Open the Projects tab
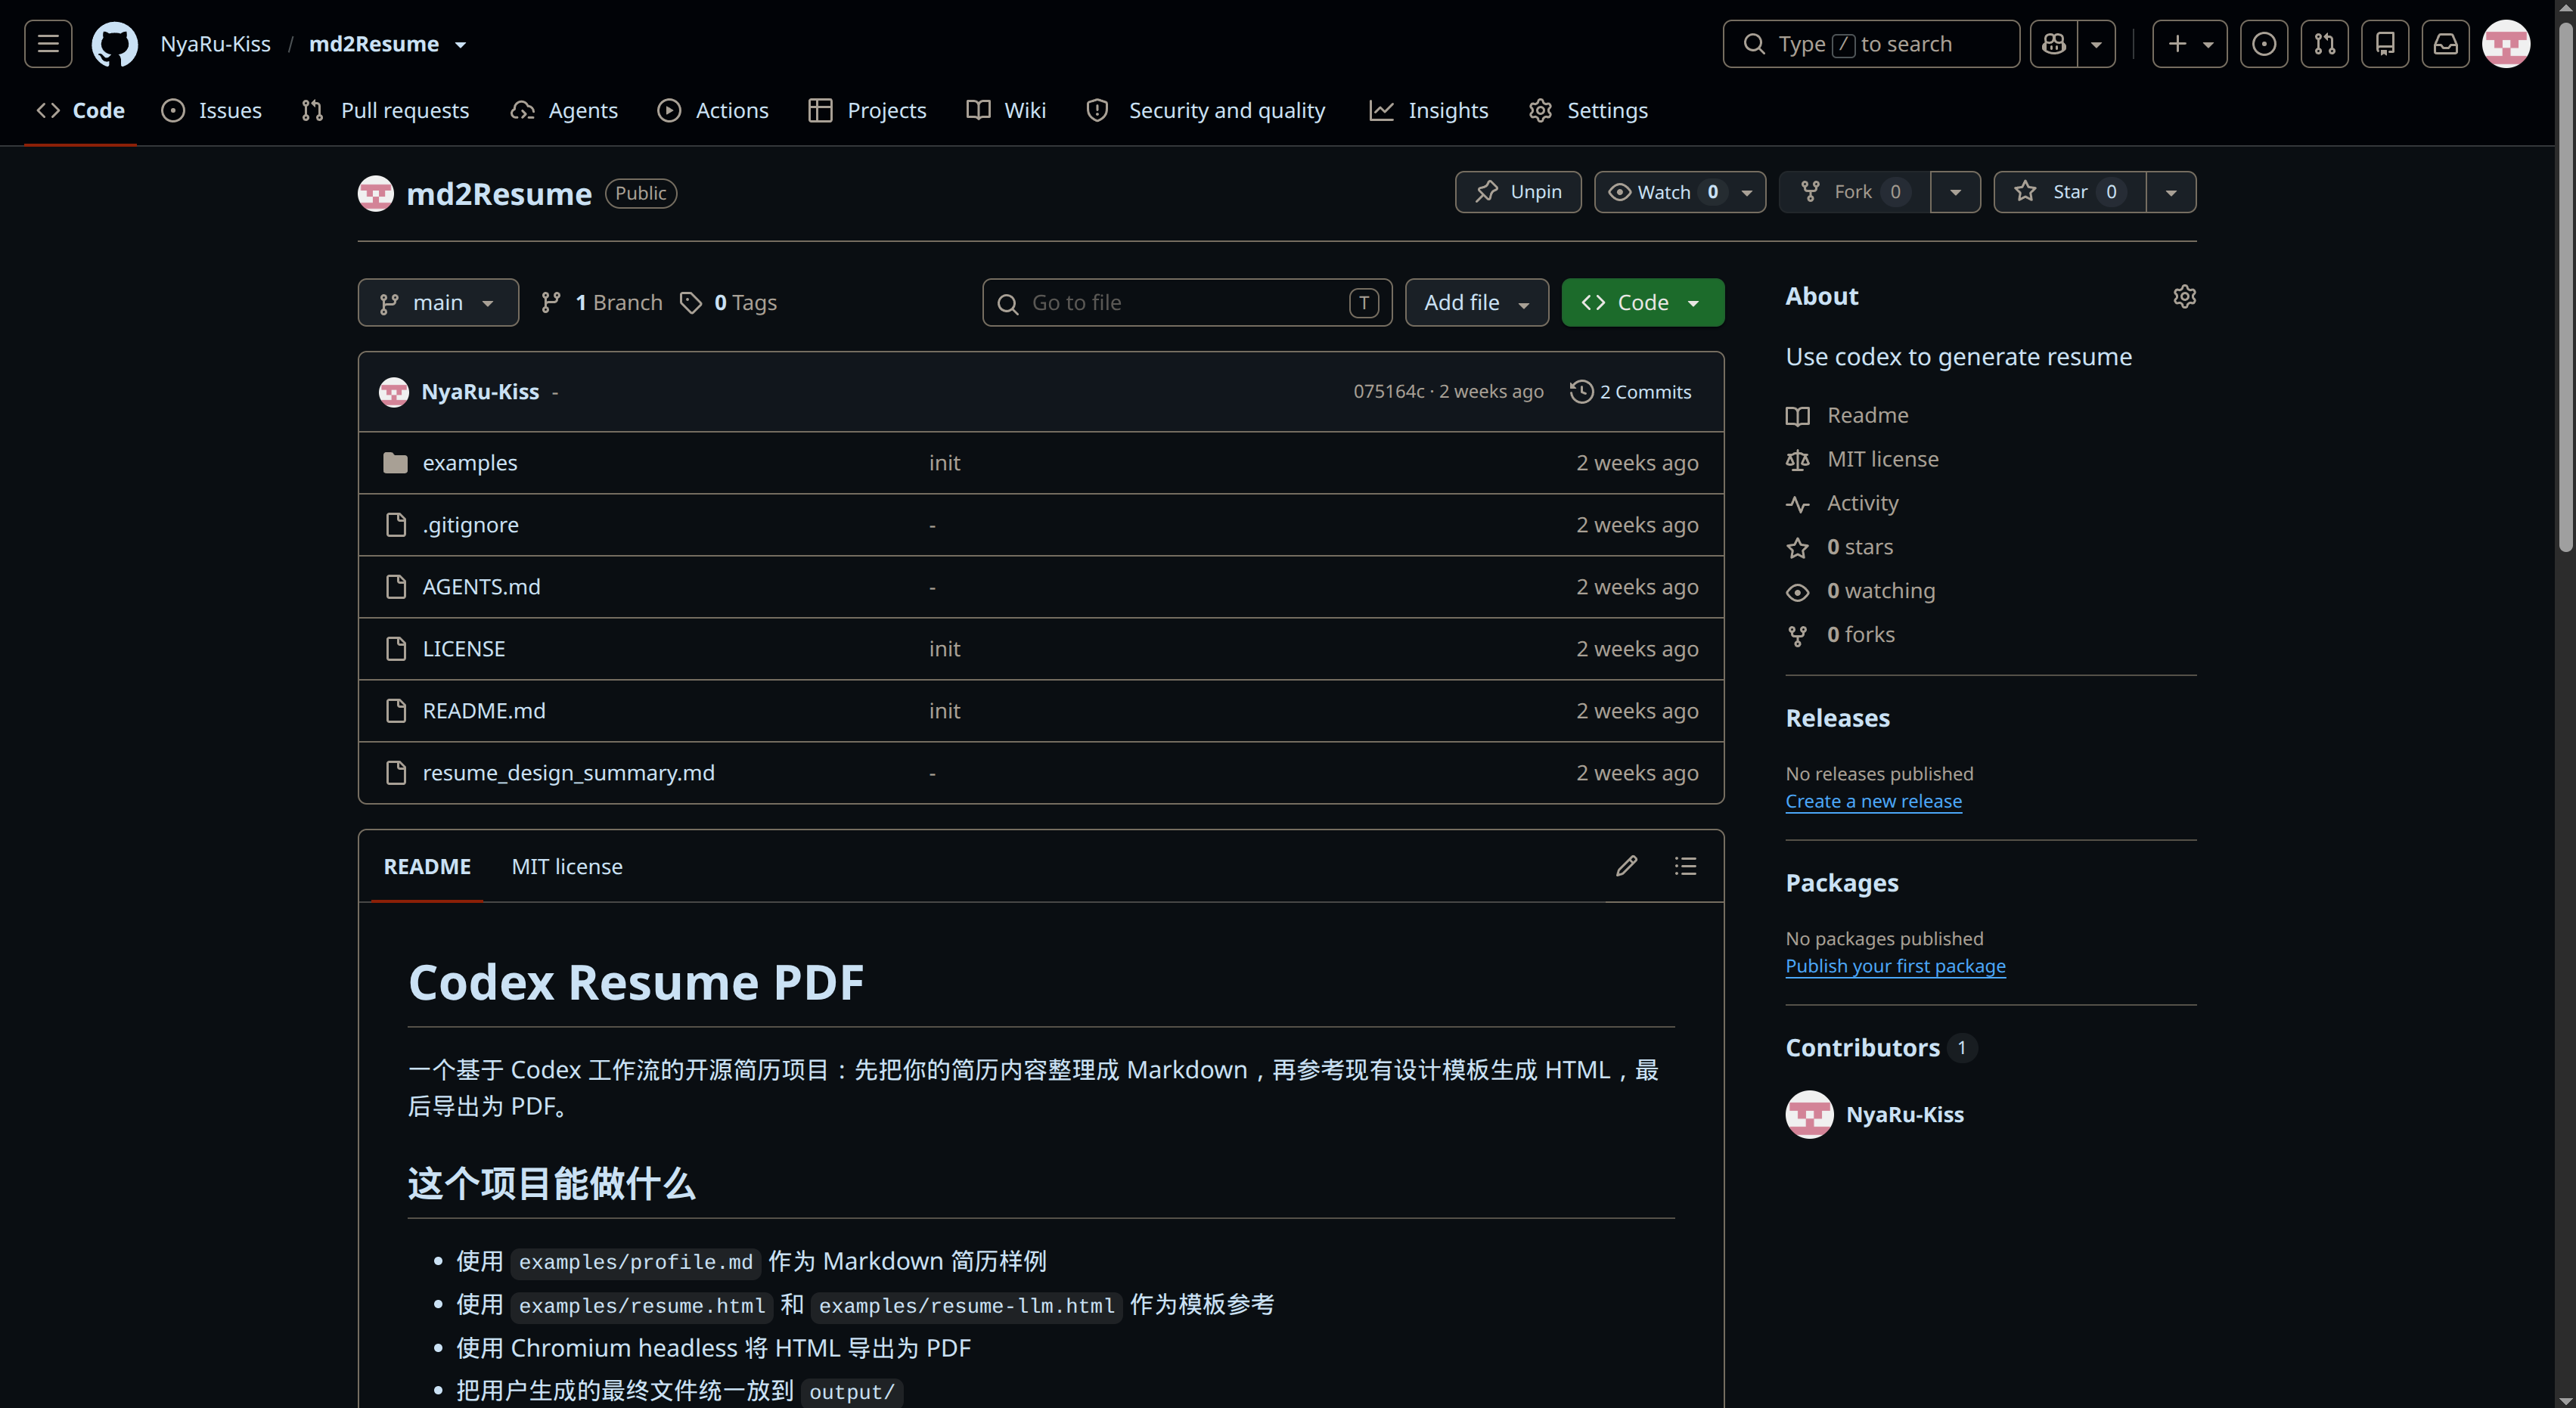Viewport: 2576px width, 1408px height. coord(868,110)
